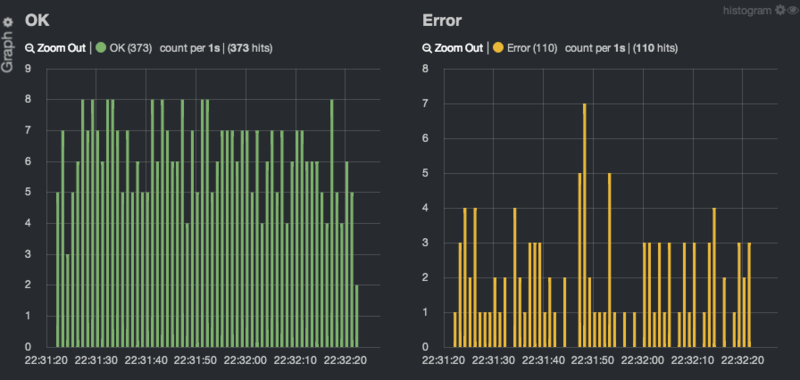Click 22:32:20 label on Error chart axis
800x380 pixels.
tap(742, 360)
